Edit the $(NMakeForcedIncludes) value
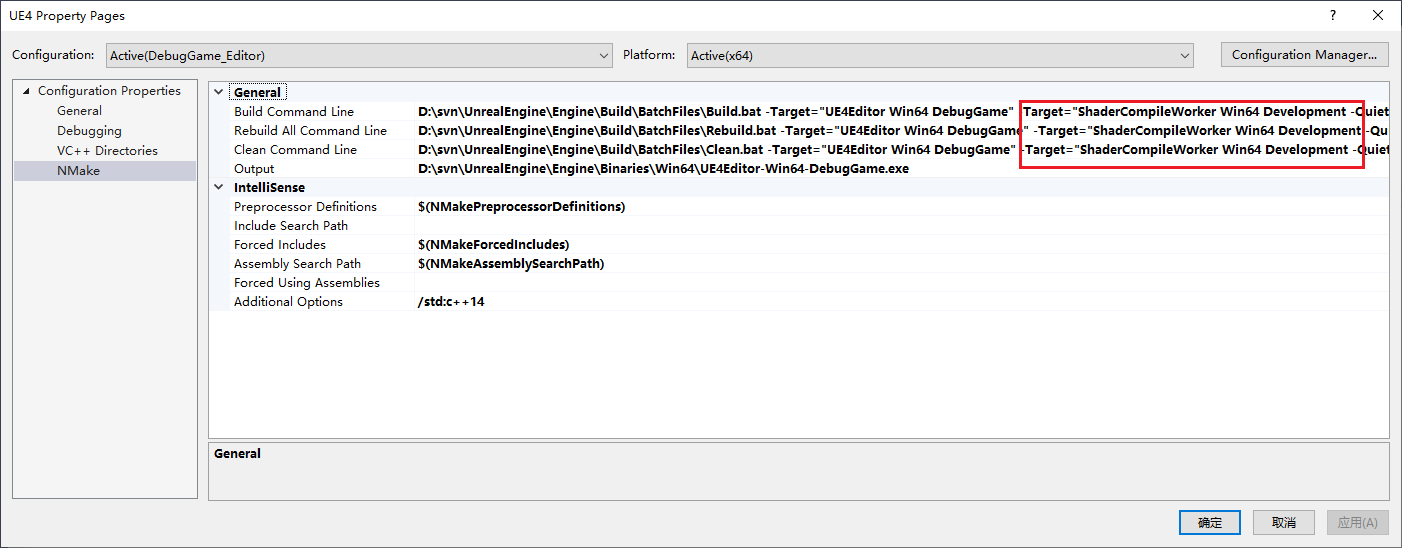The image size is (1402, 548). tap(902, 245)
